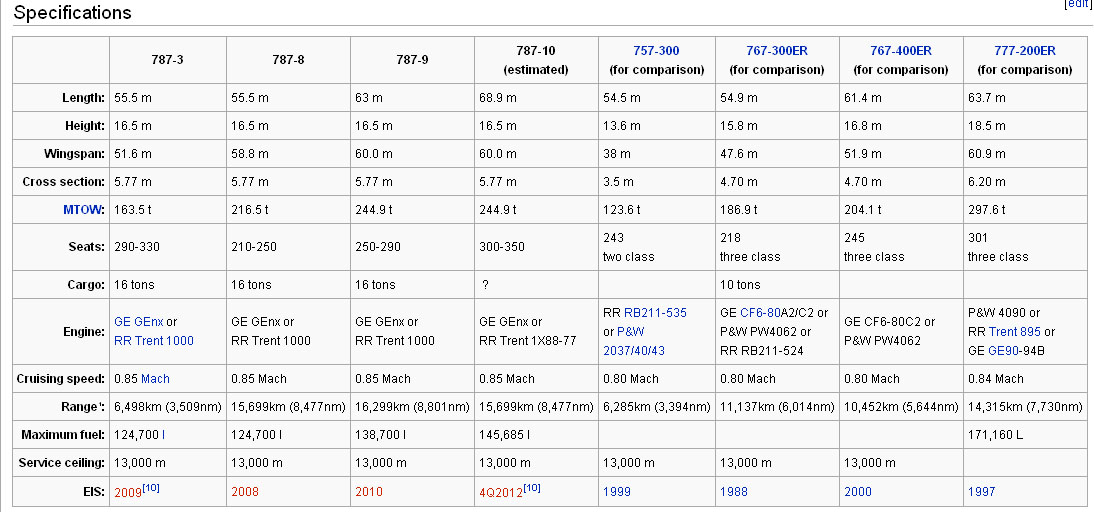This screenshot has width=1094, height=512.
Task: Click the Service ceiling row header
Action: tap(61, 462)
